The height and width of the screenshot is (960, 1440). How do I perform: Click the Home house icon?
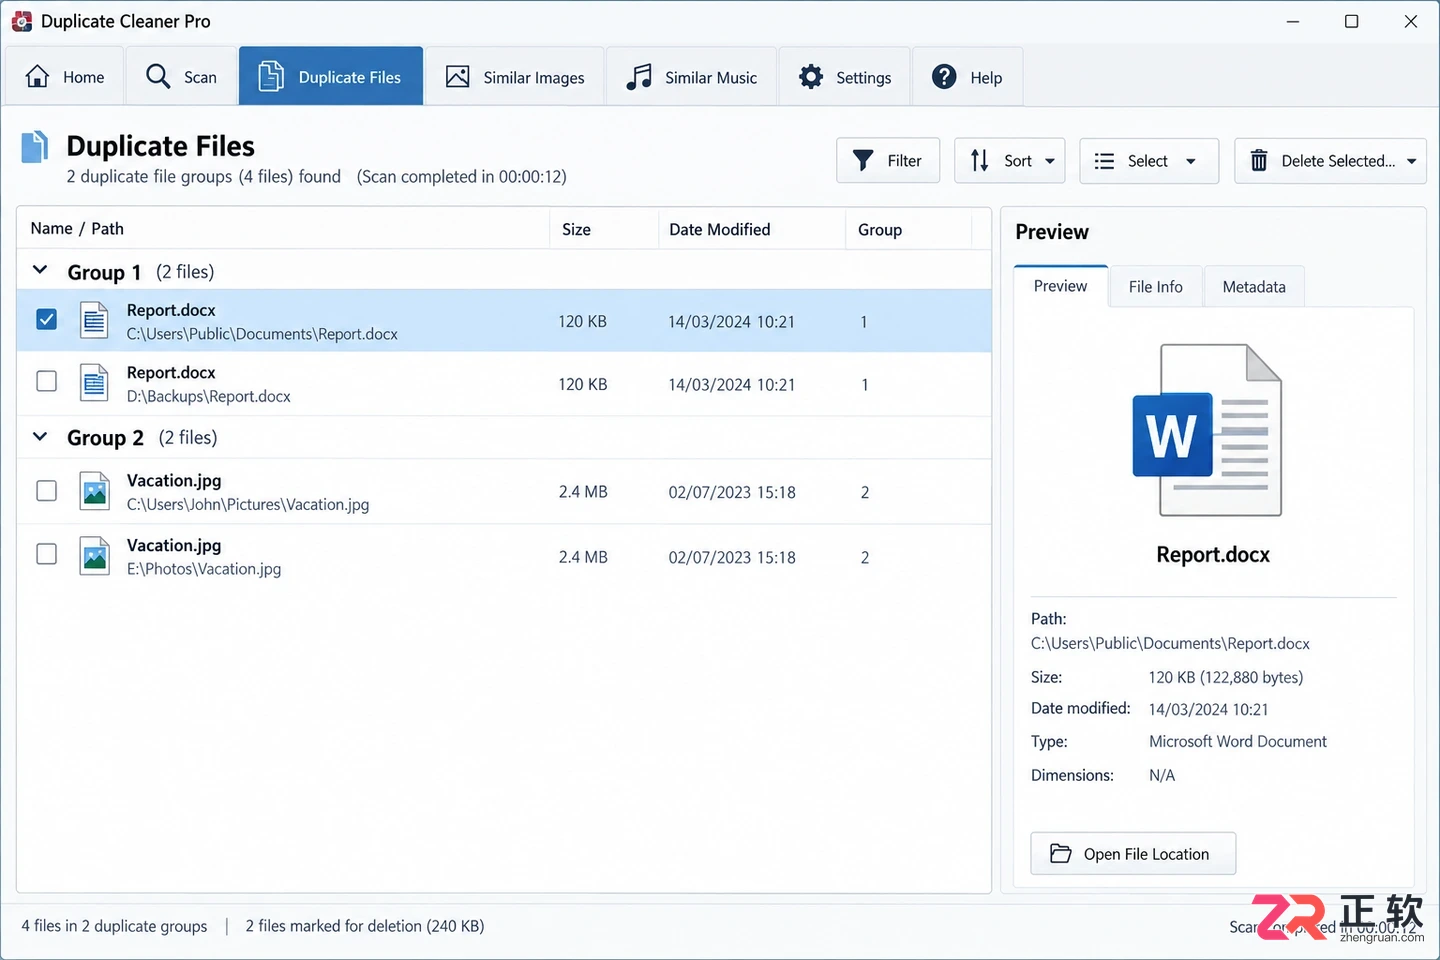click(37, 77)
